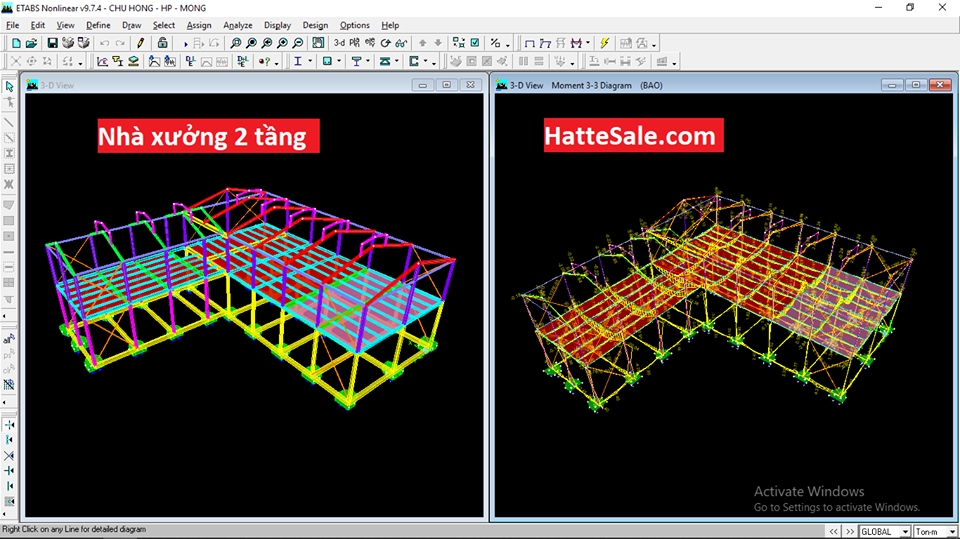Image resolution: width=960 pixels, height=539 pixels.
Task: Expand the frame forces M icon dropdown arrow
Action: pos(588,43)
